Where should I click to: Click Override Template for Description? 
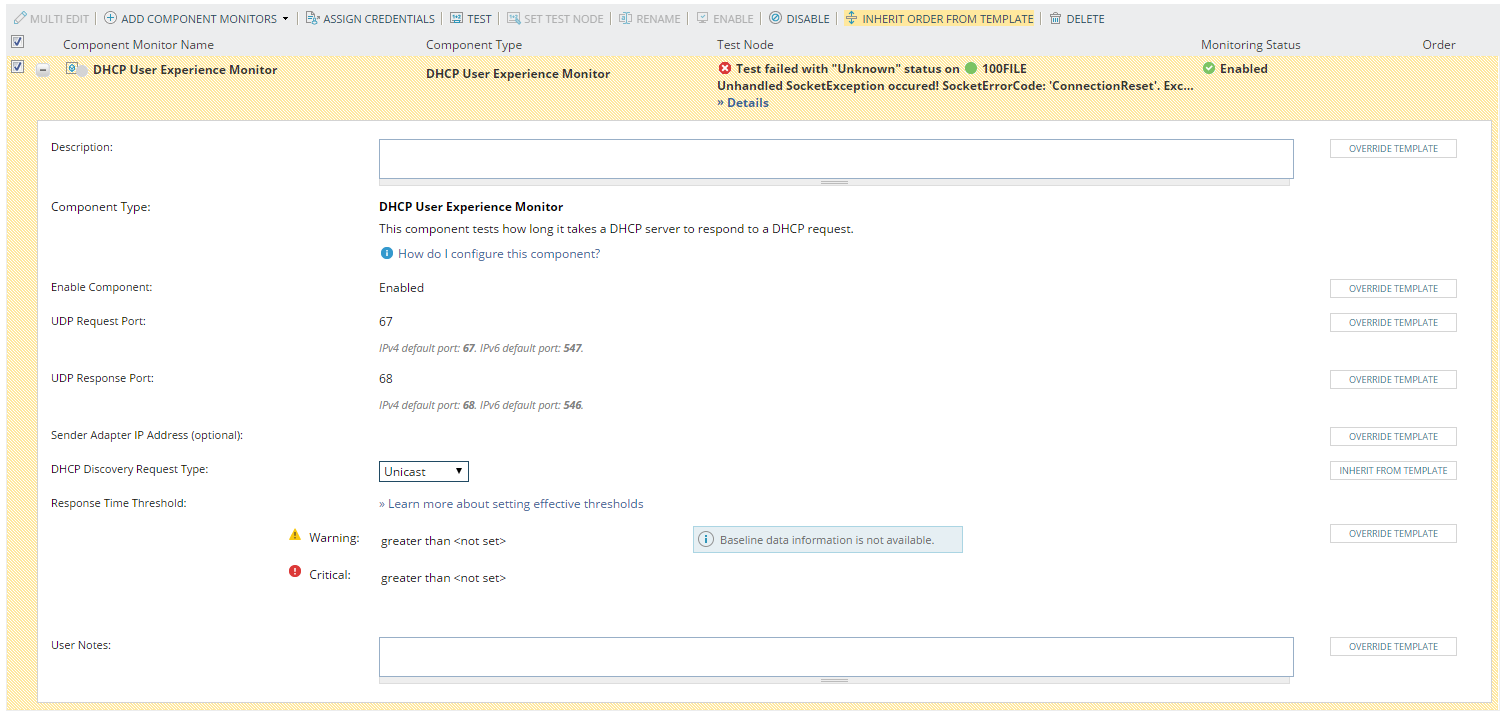[1393, 148]
